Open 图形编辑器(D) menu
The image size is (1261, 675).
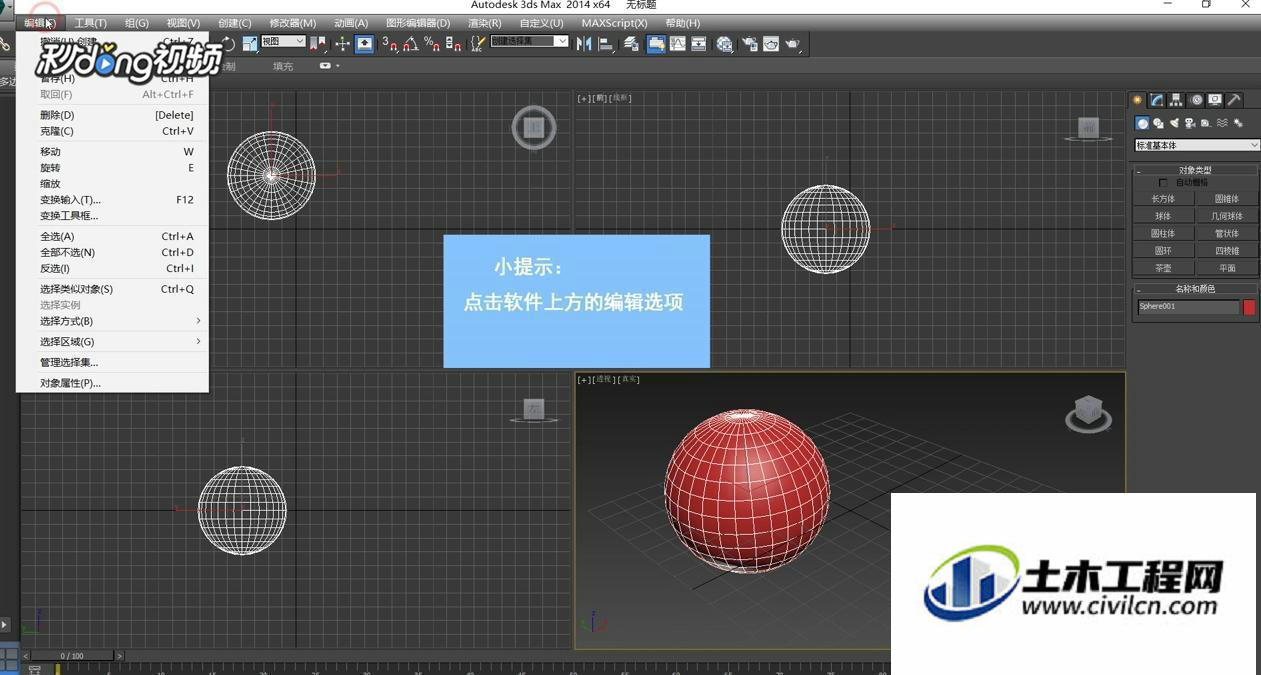pos(418,23)
